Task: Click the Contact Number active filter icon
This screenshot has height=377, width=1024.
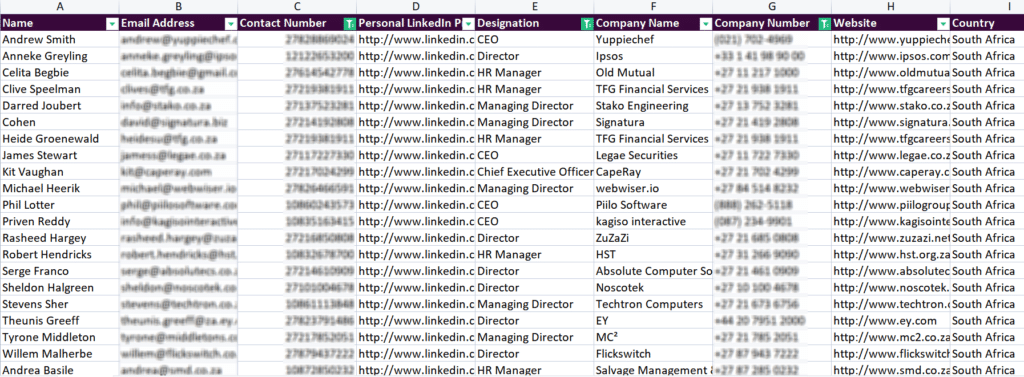Action: click(x=349, y=24)
